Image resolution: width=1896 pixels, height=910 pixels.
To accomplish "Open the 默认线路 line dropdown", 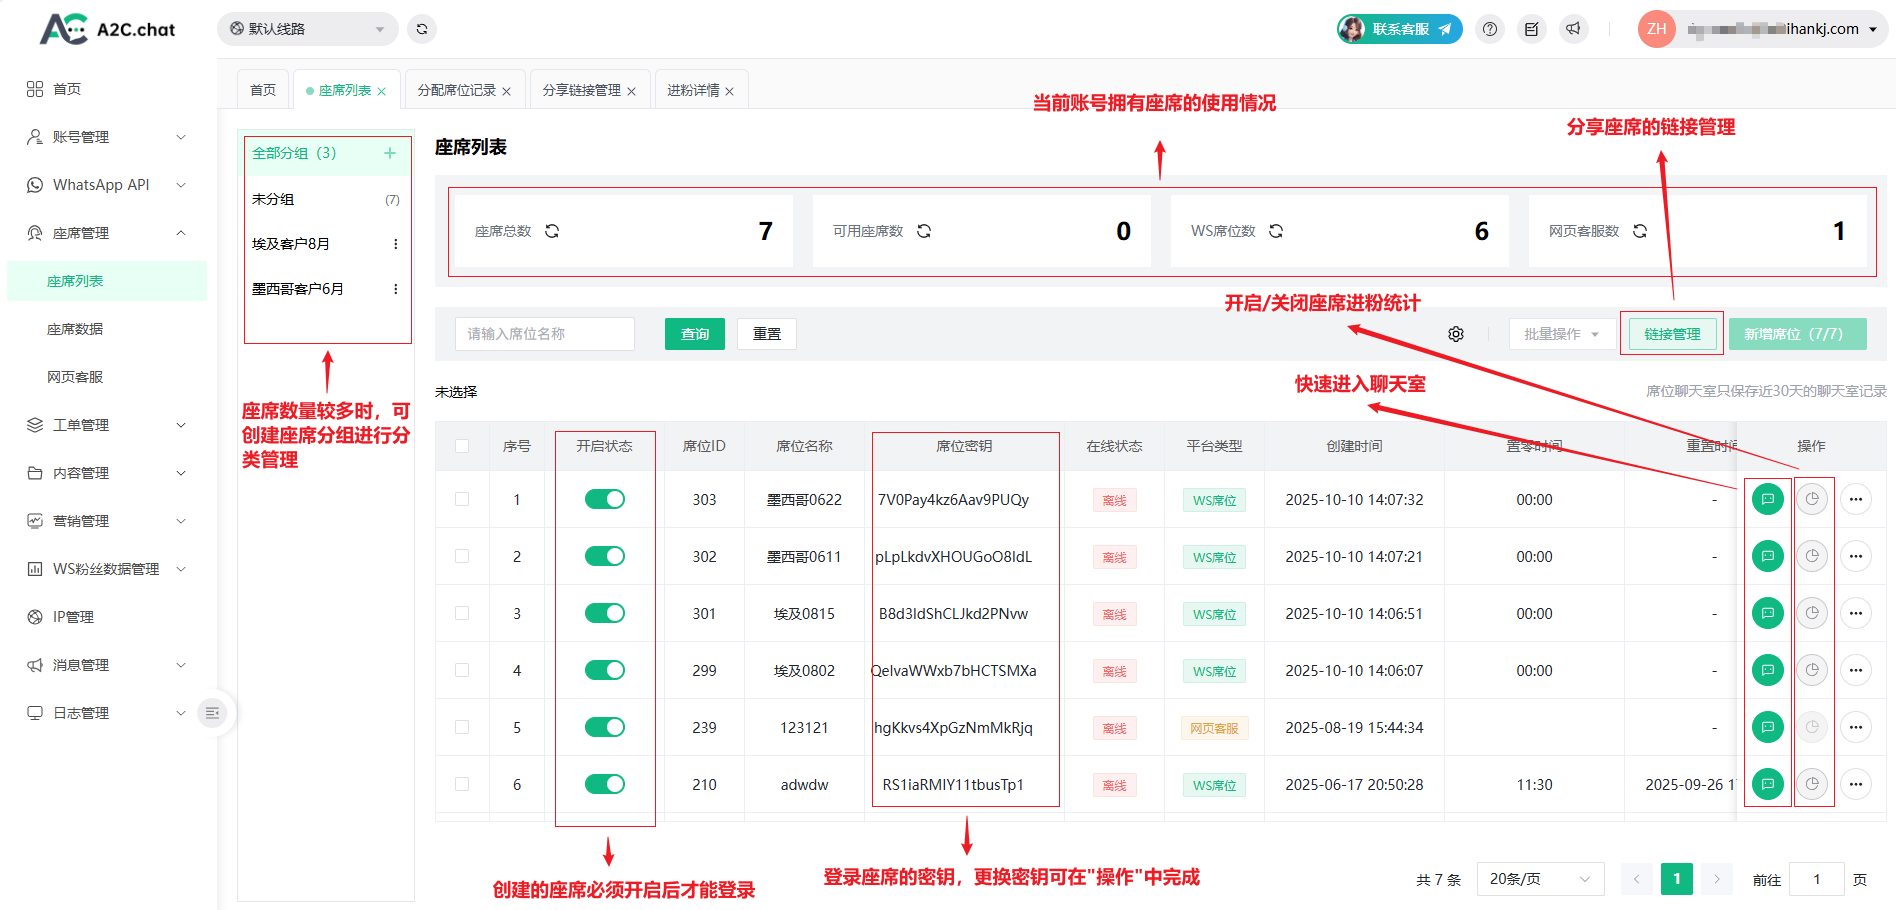I will pyautogui.click(x=307, y=29).
